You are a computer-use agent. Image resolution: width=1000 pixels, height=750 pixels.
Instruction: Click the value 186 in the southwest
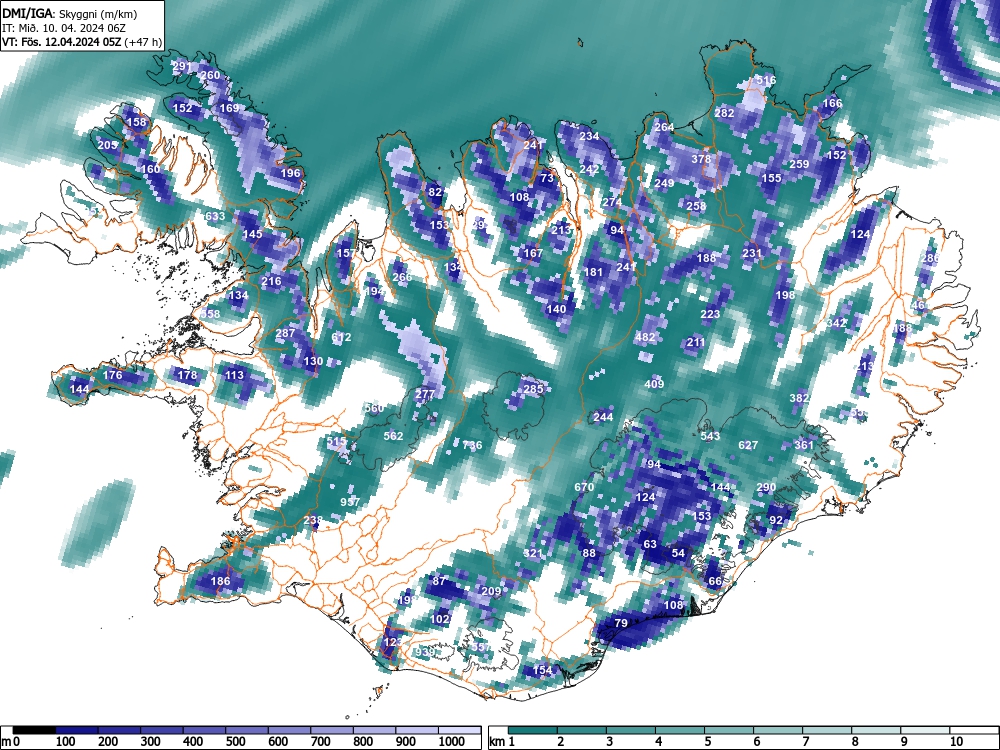[x=220, y=581]
